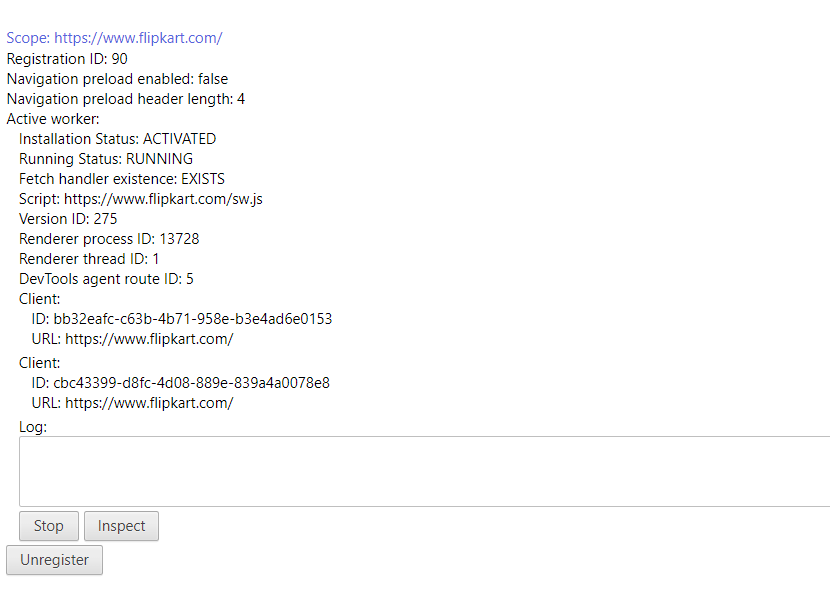Viewport: 830px width, 598px height.
Task: Click Navigation preload header length: 4
Action: pos(126,99)
